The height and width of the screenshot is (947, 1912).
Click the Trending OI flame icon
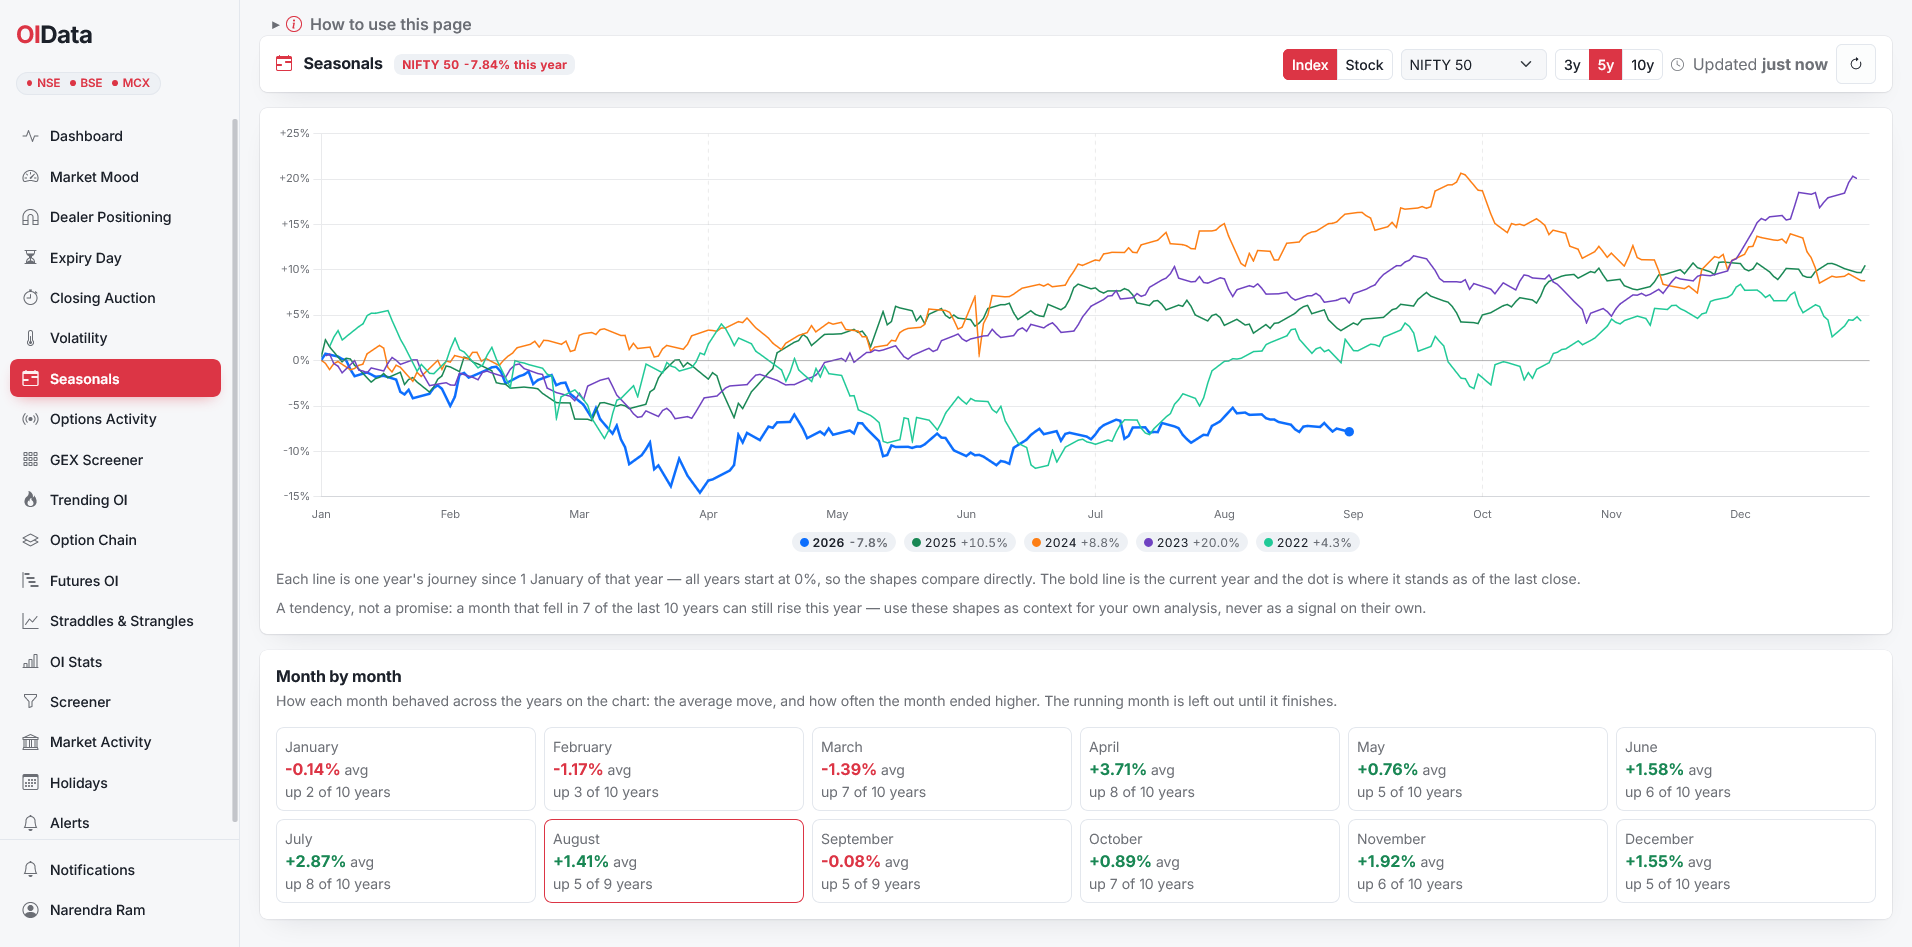click(31, 500)
